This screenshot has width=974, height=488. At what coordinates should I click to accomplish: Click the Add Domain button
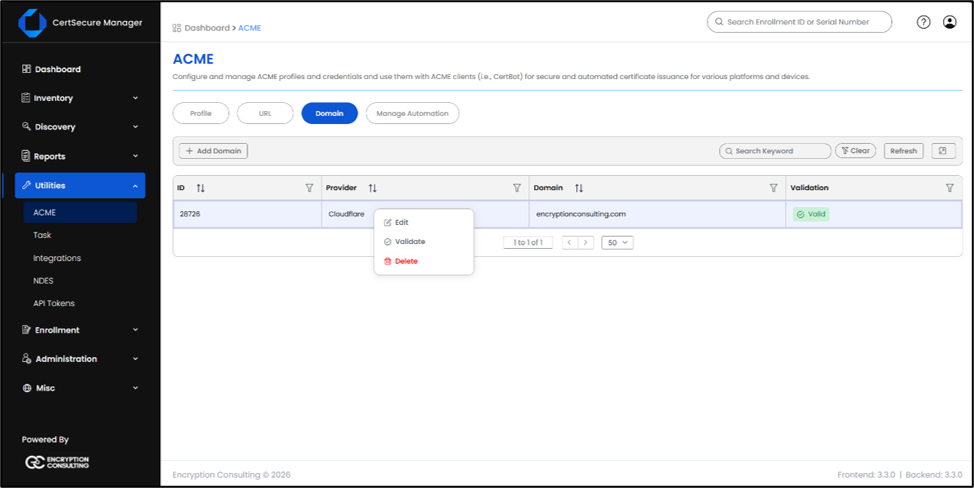214,151
